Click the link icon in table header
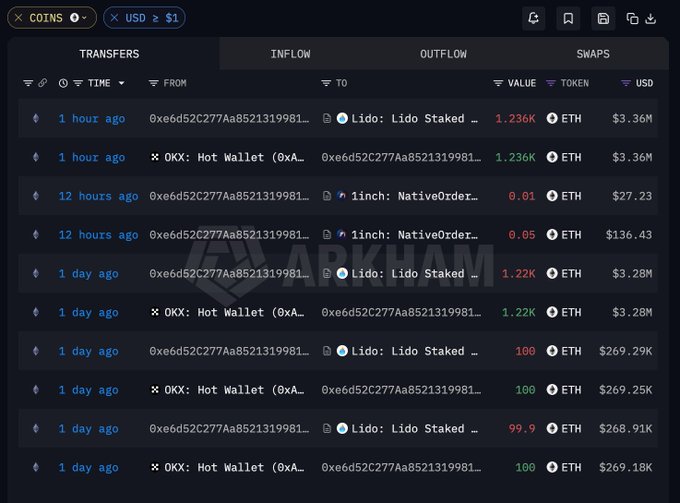 42,83
